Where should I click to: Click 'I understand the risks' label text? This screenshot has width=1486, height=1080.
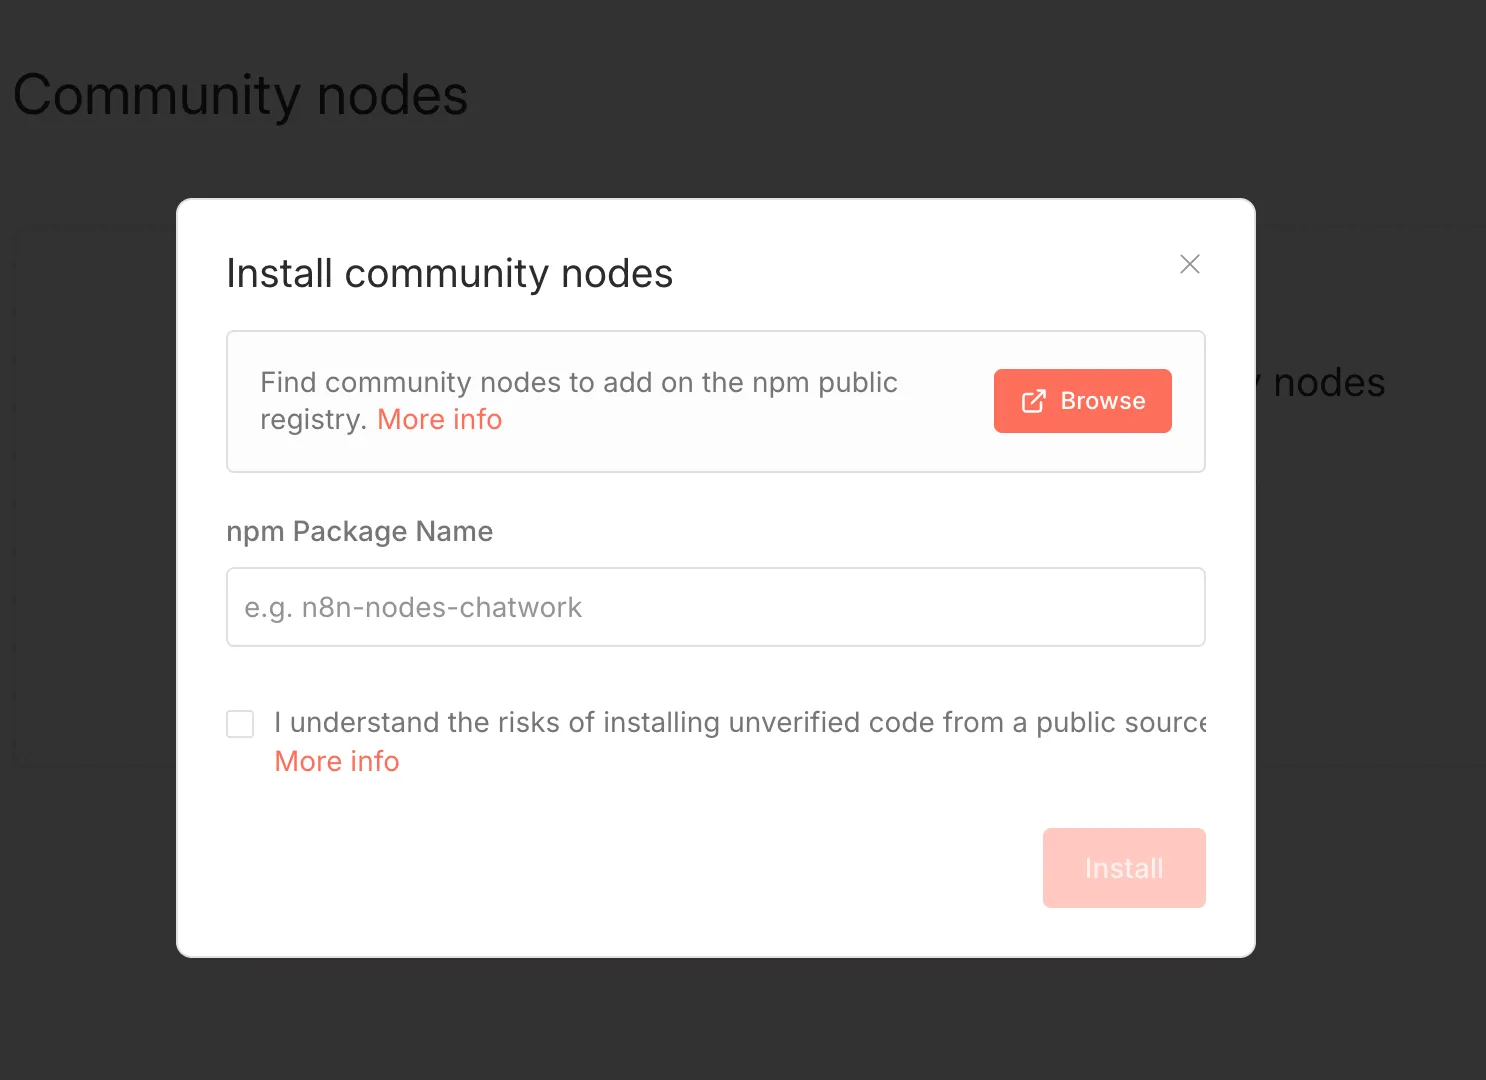point(740,723)
